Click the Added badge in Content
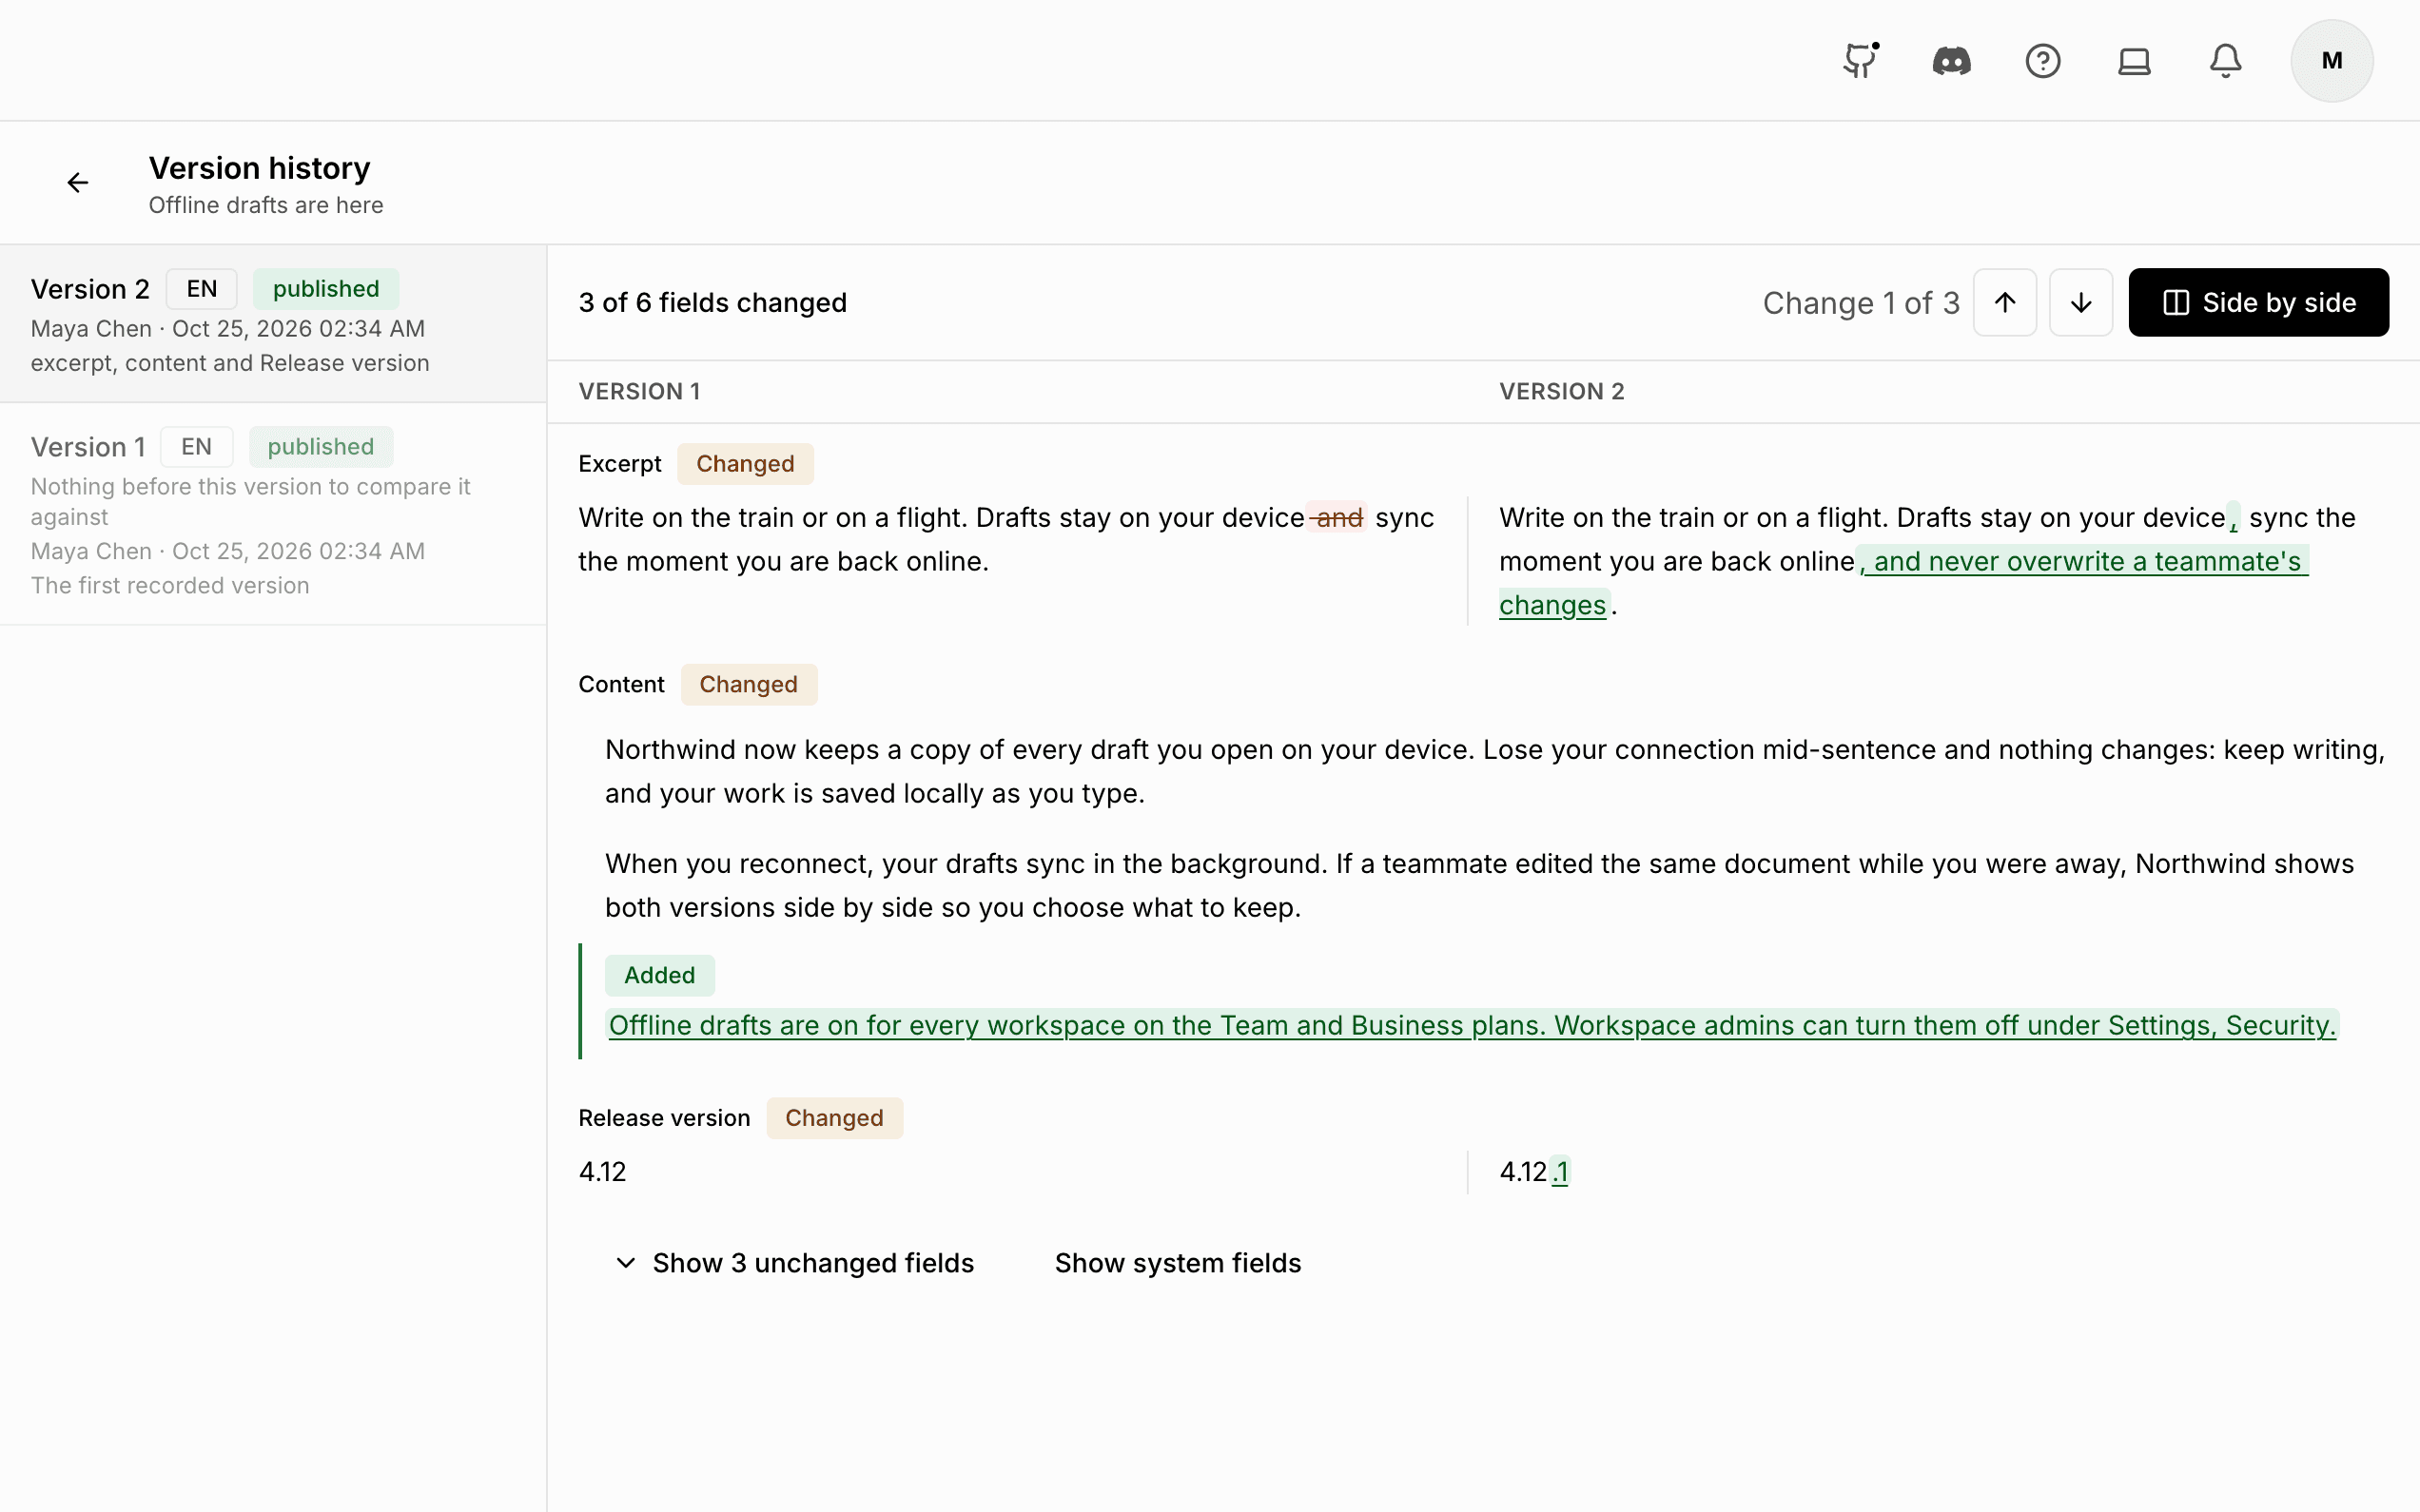This screenshot has width=2420, height=1512. click(659, 975)
